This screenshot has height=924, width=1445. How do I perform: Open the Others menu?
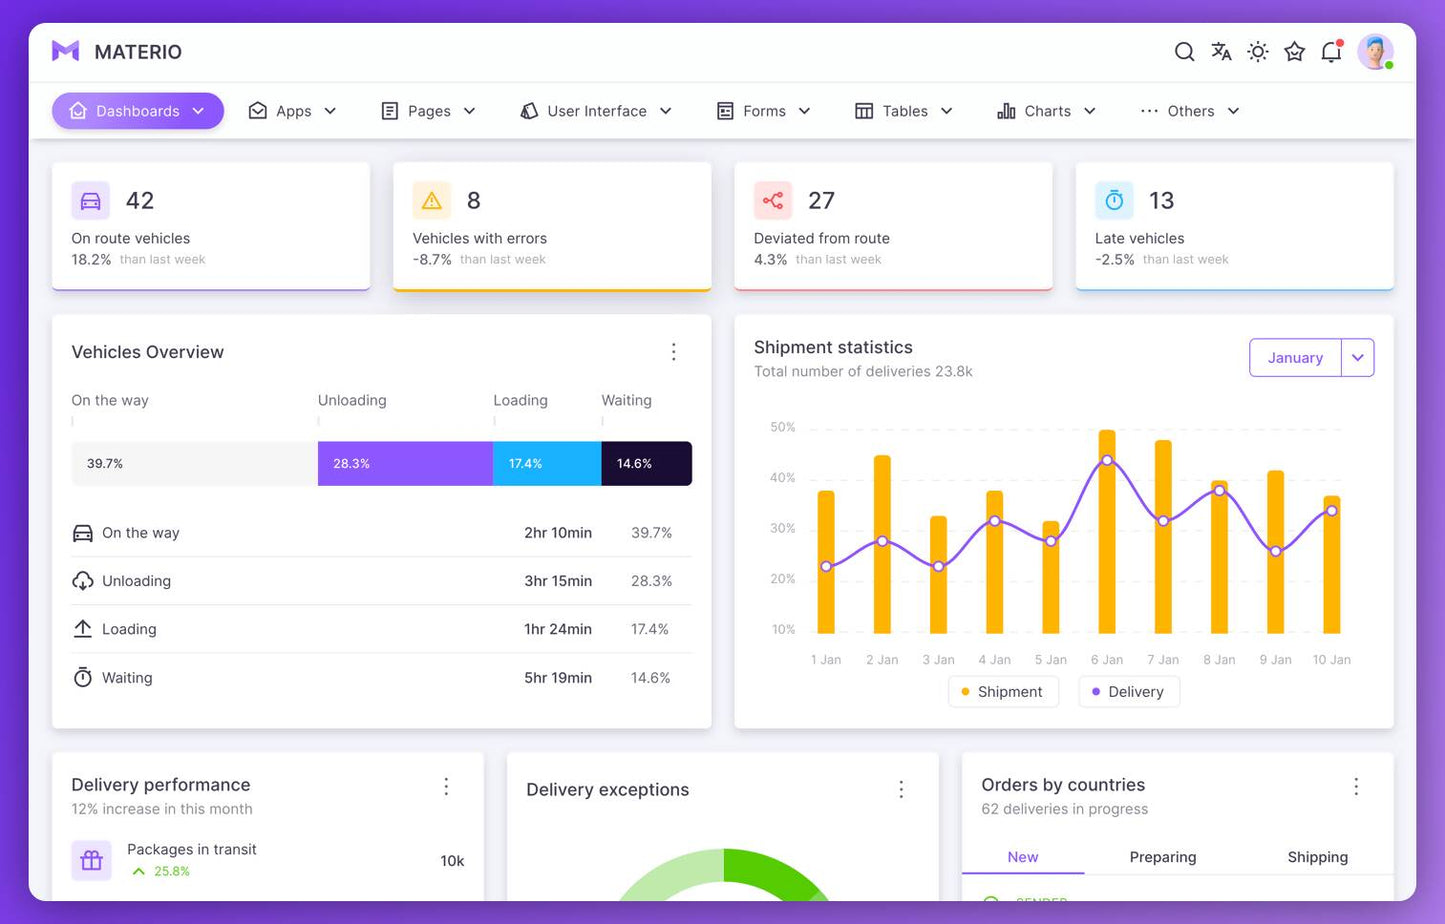point(1190,111)
